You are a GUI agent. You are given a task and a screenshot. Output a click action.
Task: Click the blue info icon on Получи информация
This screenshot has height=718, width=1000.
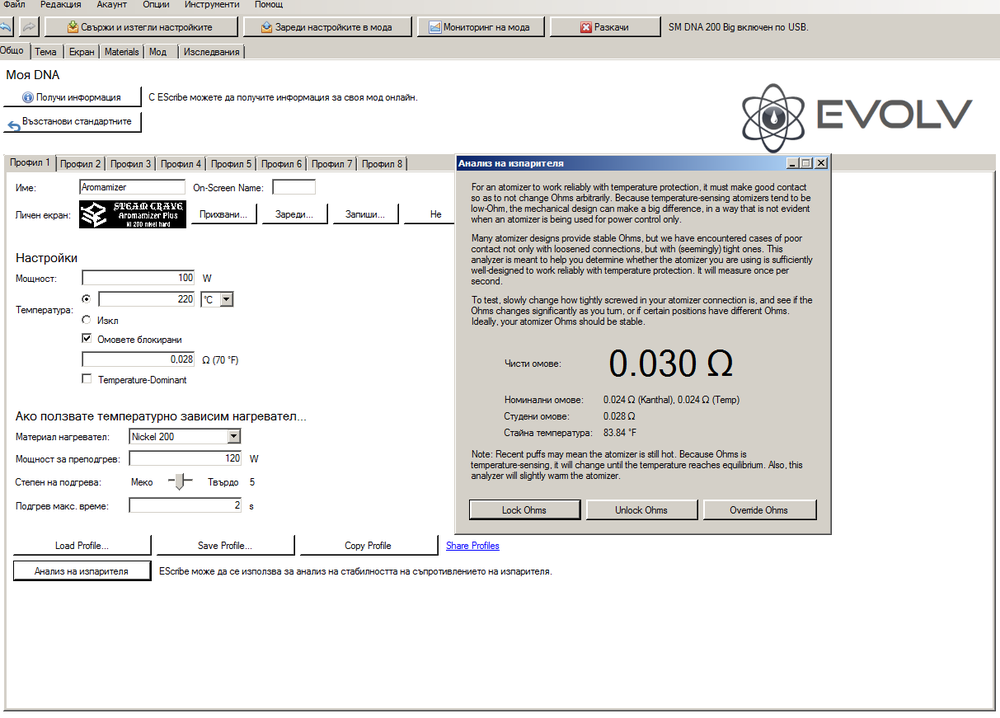pyautogui.click(x=27, y=98)
